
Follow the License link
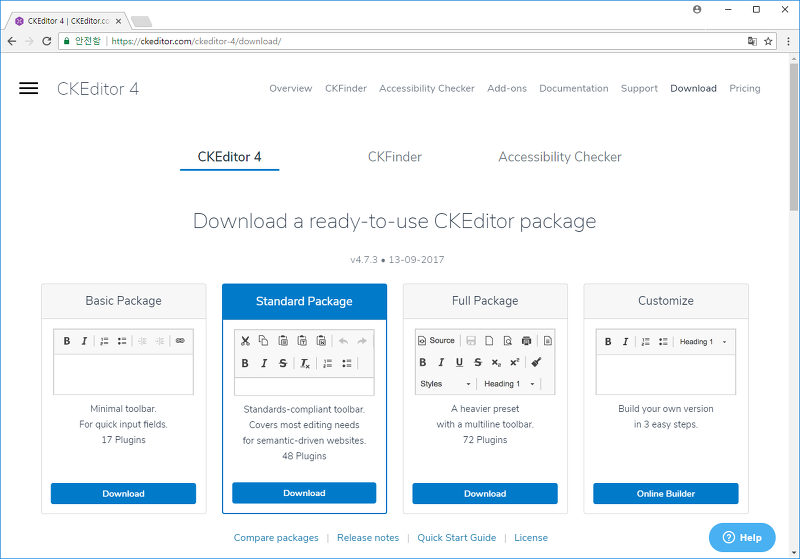531,538
